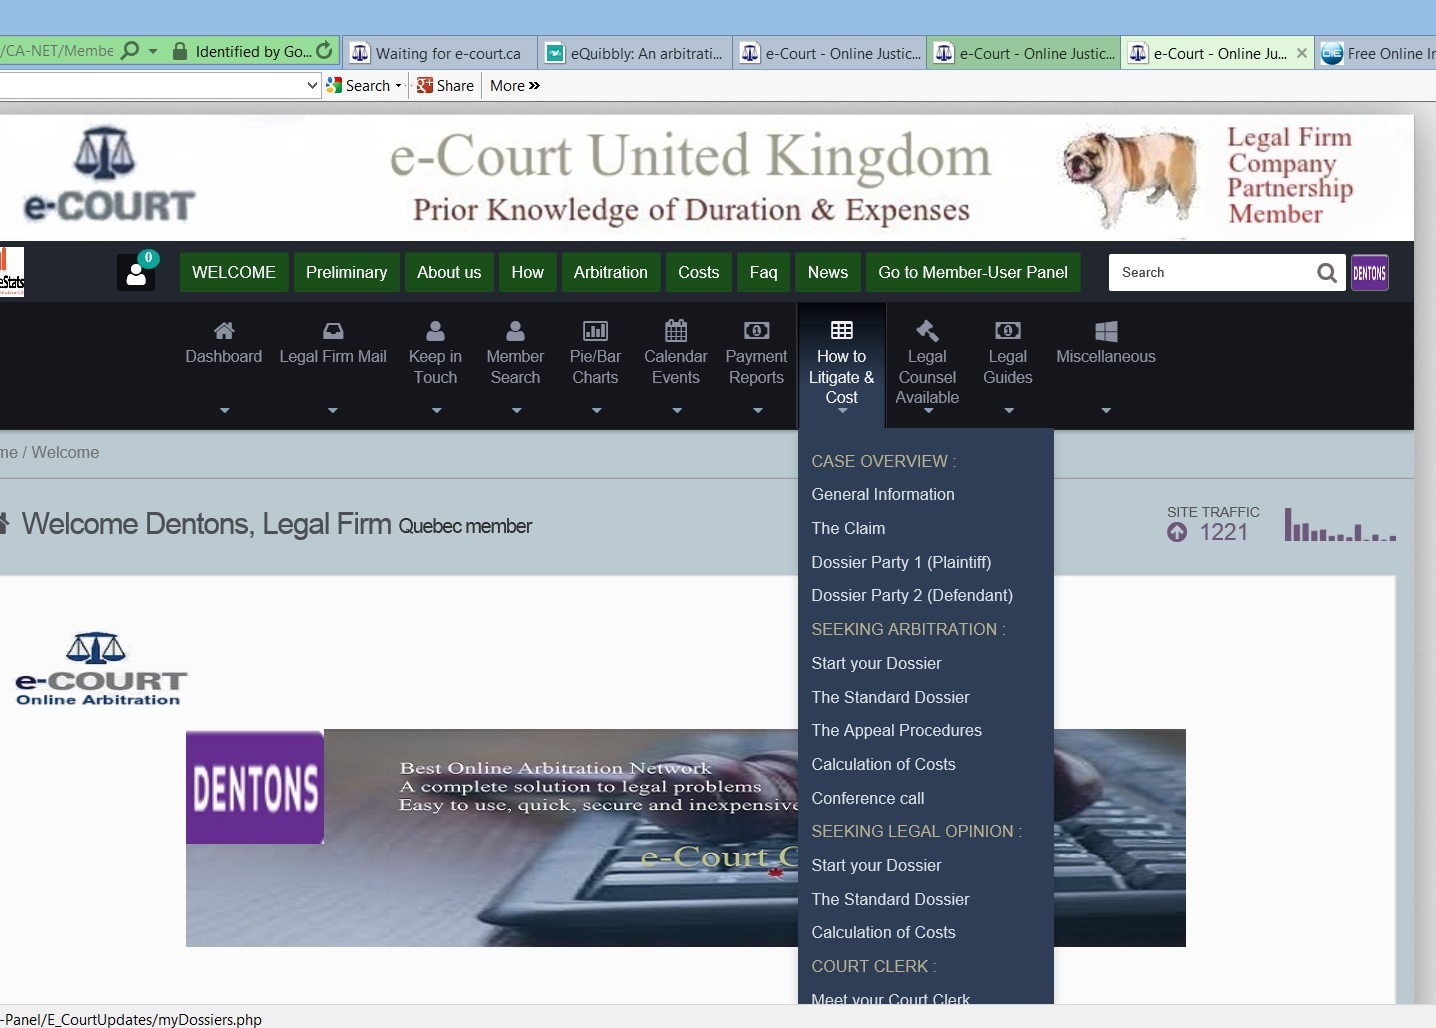1436x1028 pixels.
Task: Expand the Member Search dropdown arrow
Action: tap(516, 410)
